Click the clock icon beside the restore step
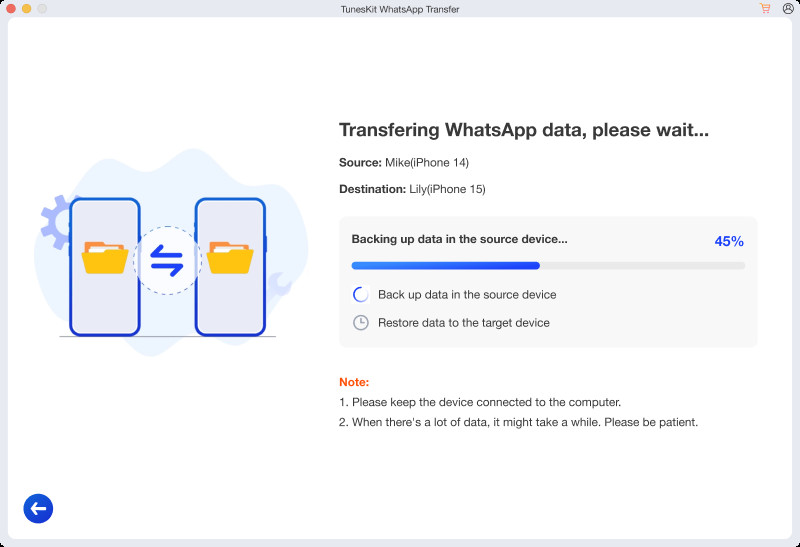 [x=361, y=323]
